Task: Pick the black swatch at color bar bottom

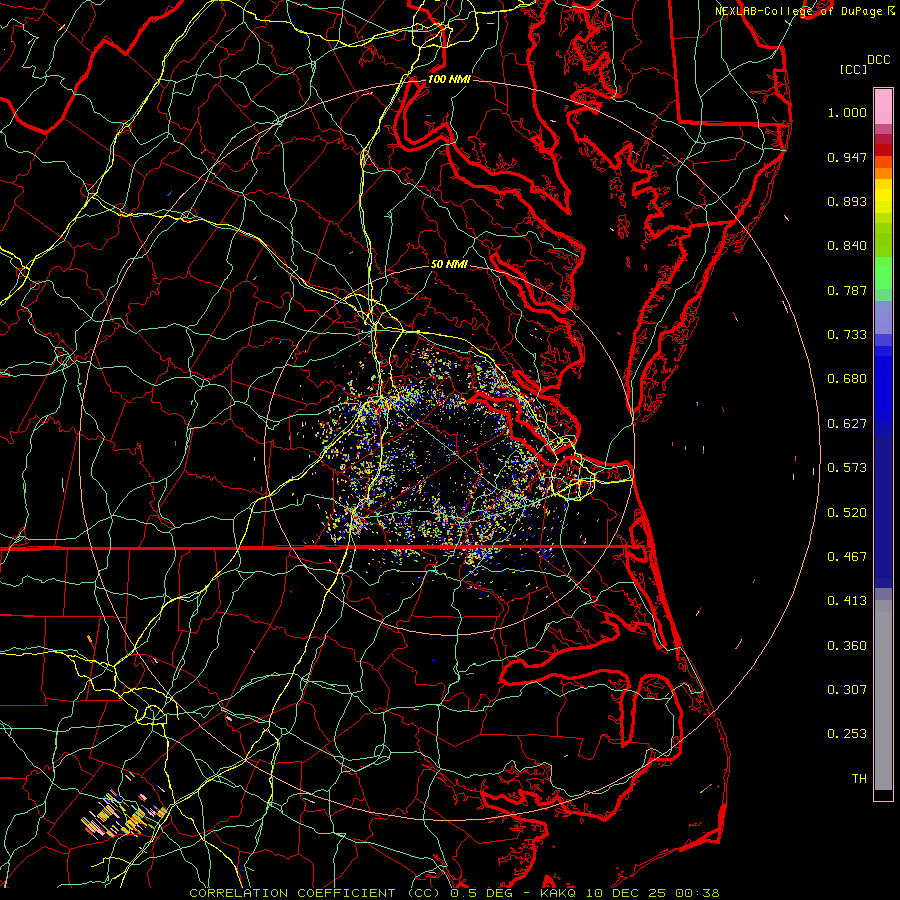Action: 883,794
